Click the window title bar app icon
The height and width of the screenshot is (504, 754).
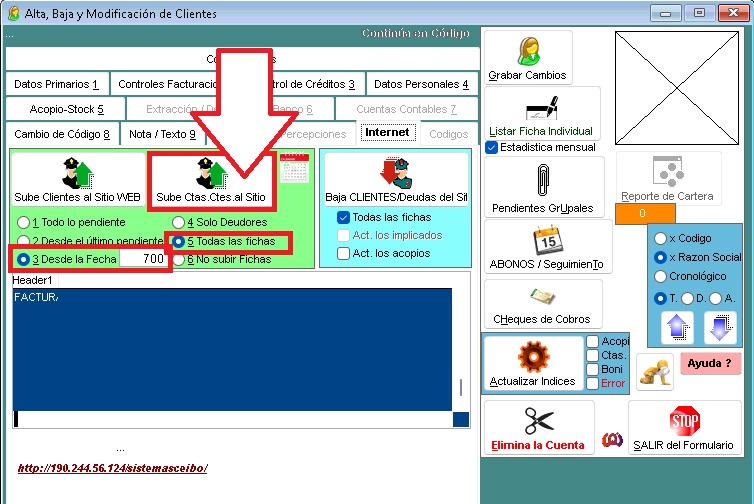pyautogui.click(x=14, y=13)
